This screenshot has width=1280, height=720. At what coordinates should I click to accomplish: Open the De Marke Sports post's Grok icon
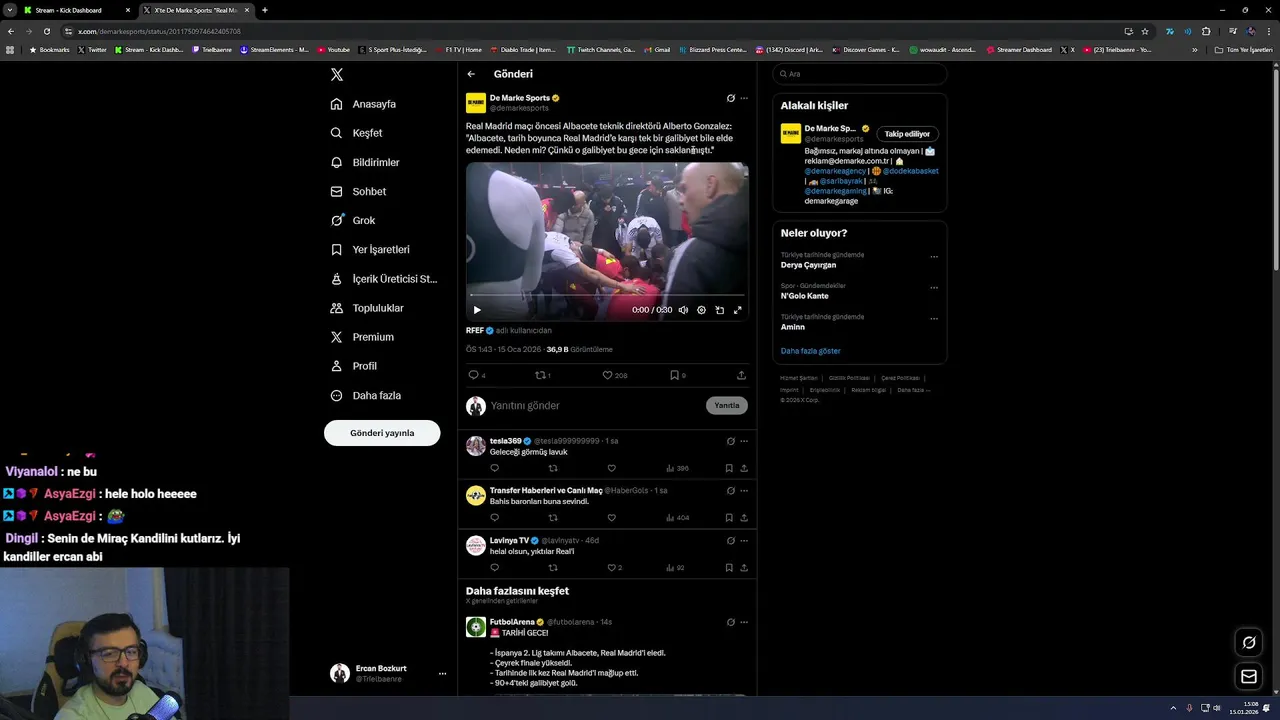pyautogui.click(x=730, y=98)
